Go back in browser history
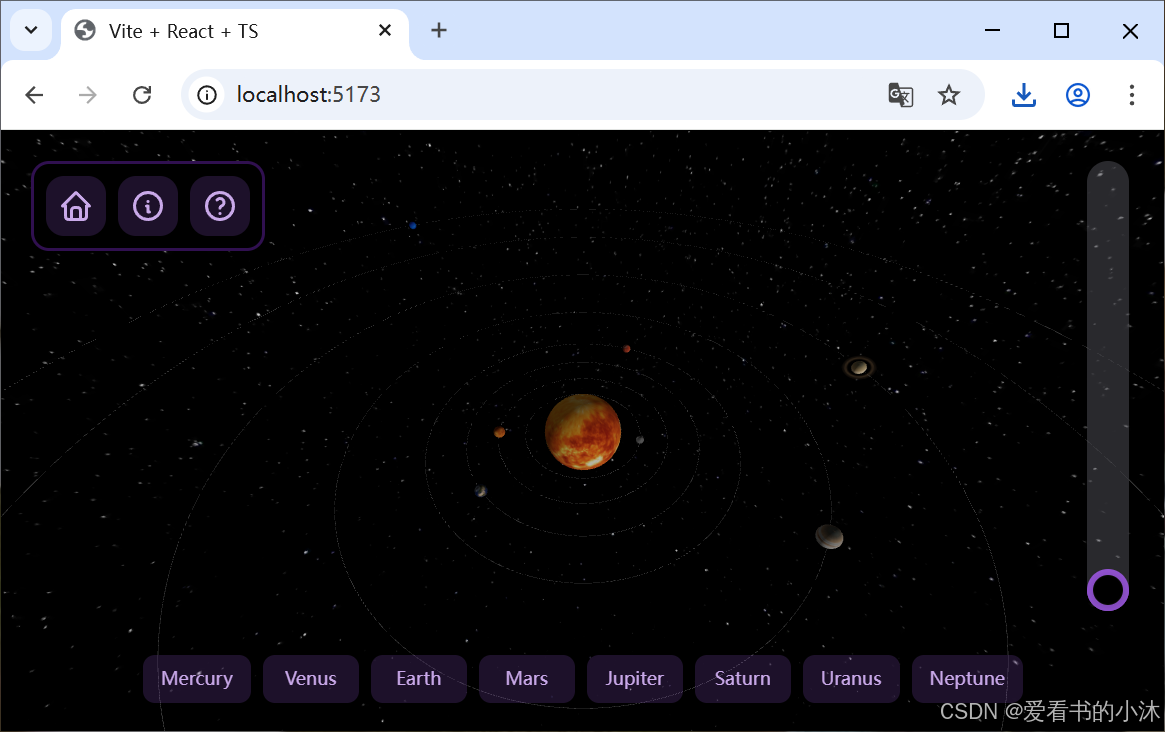Viewport: 1165px width, 732px height. coord(34,95)
